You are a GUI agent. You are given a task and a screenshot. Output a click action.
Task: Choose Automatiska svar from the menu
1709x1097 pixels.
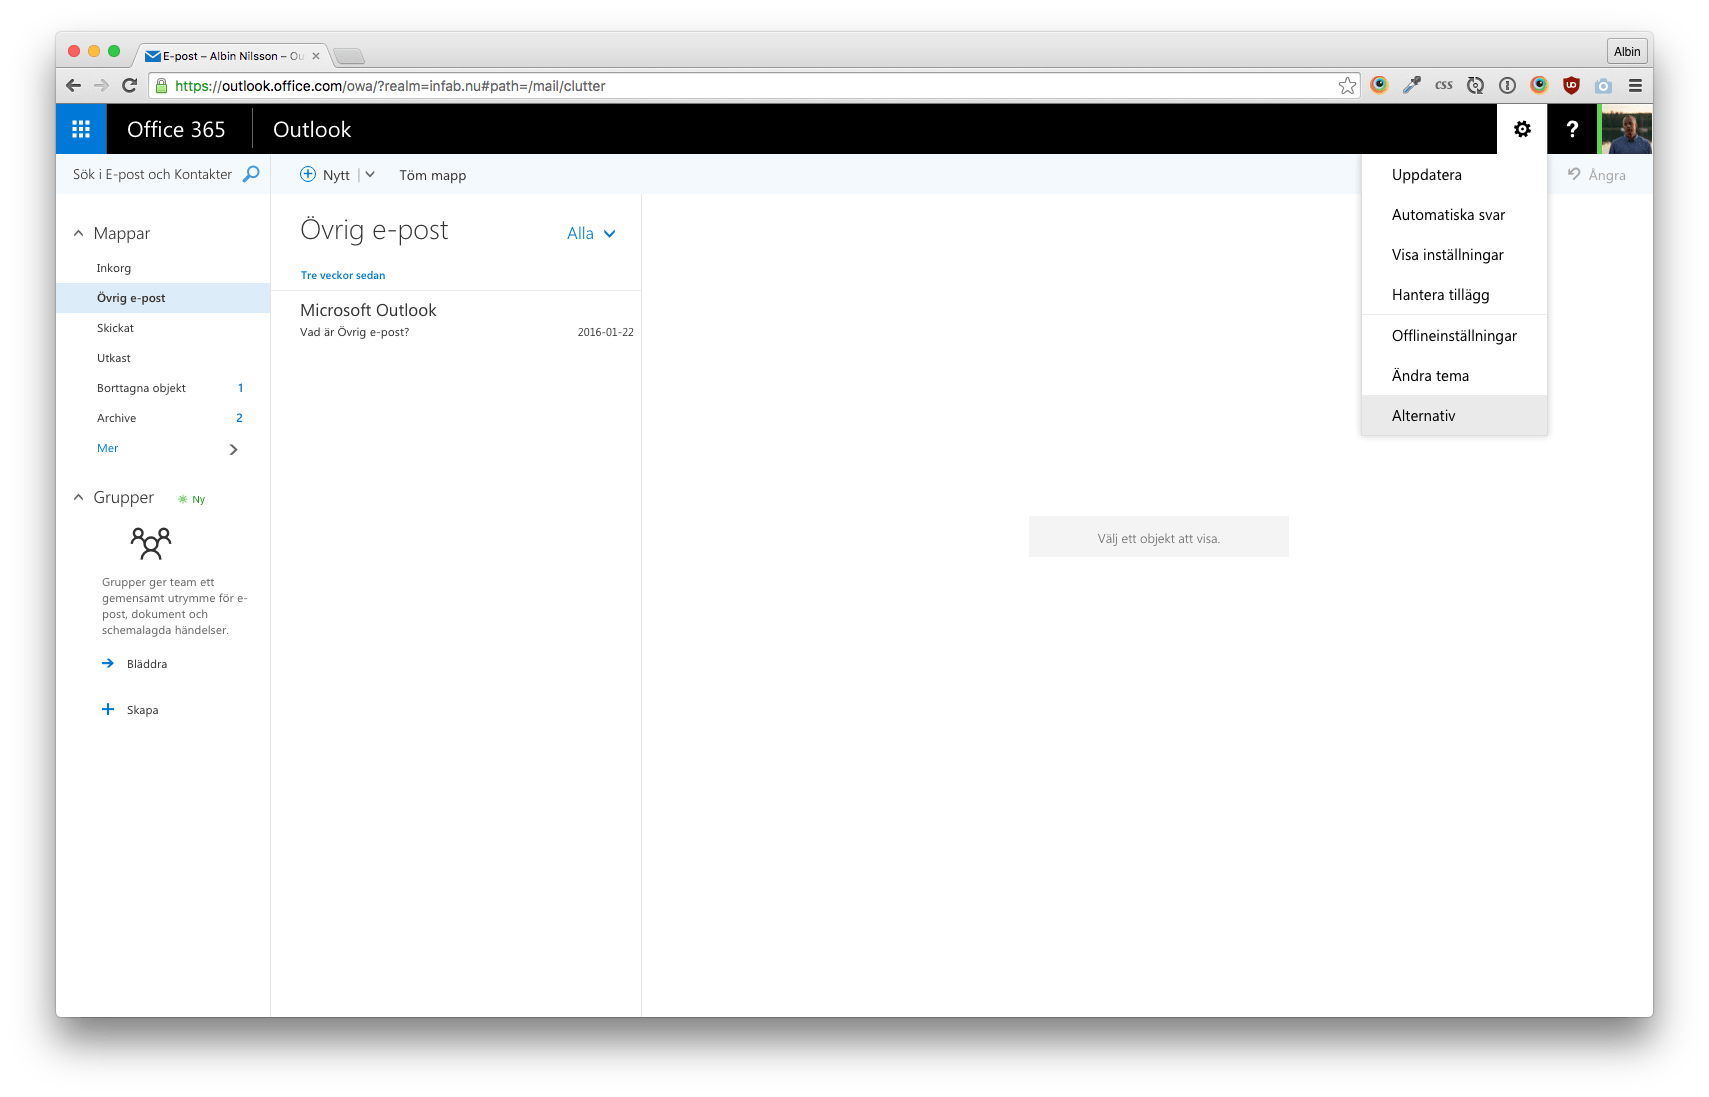pyautogui.click(x=1448, y=215)
